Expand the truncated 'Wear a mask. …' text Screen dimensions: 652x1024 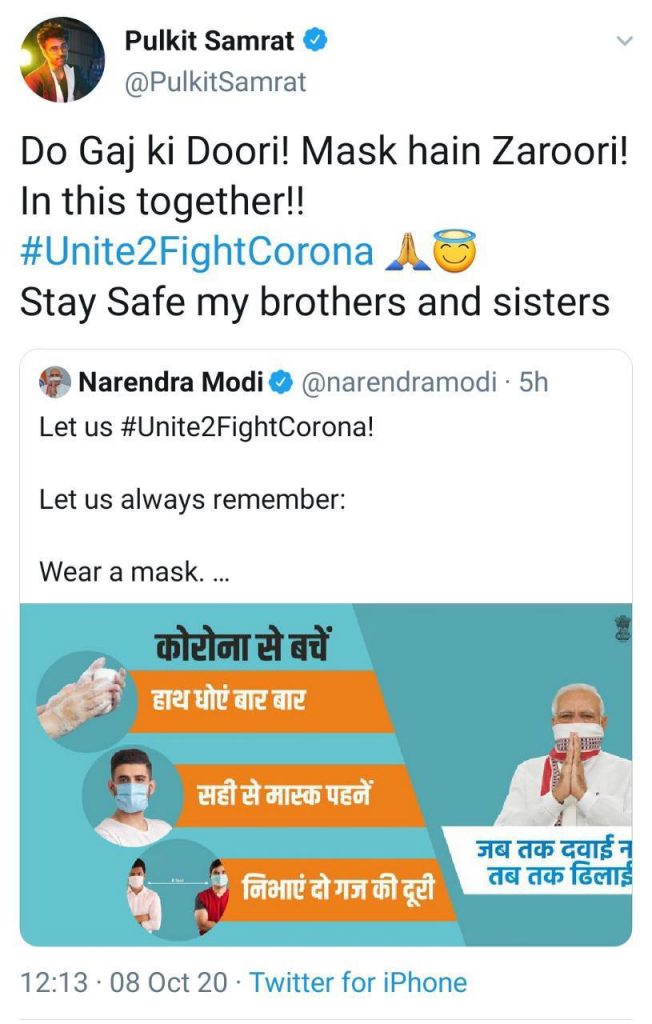tap(135, 572)
